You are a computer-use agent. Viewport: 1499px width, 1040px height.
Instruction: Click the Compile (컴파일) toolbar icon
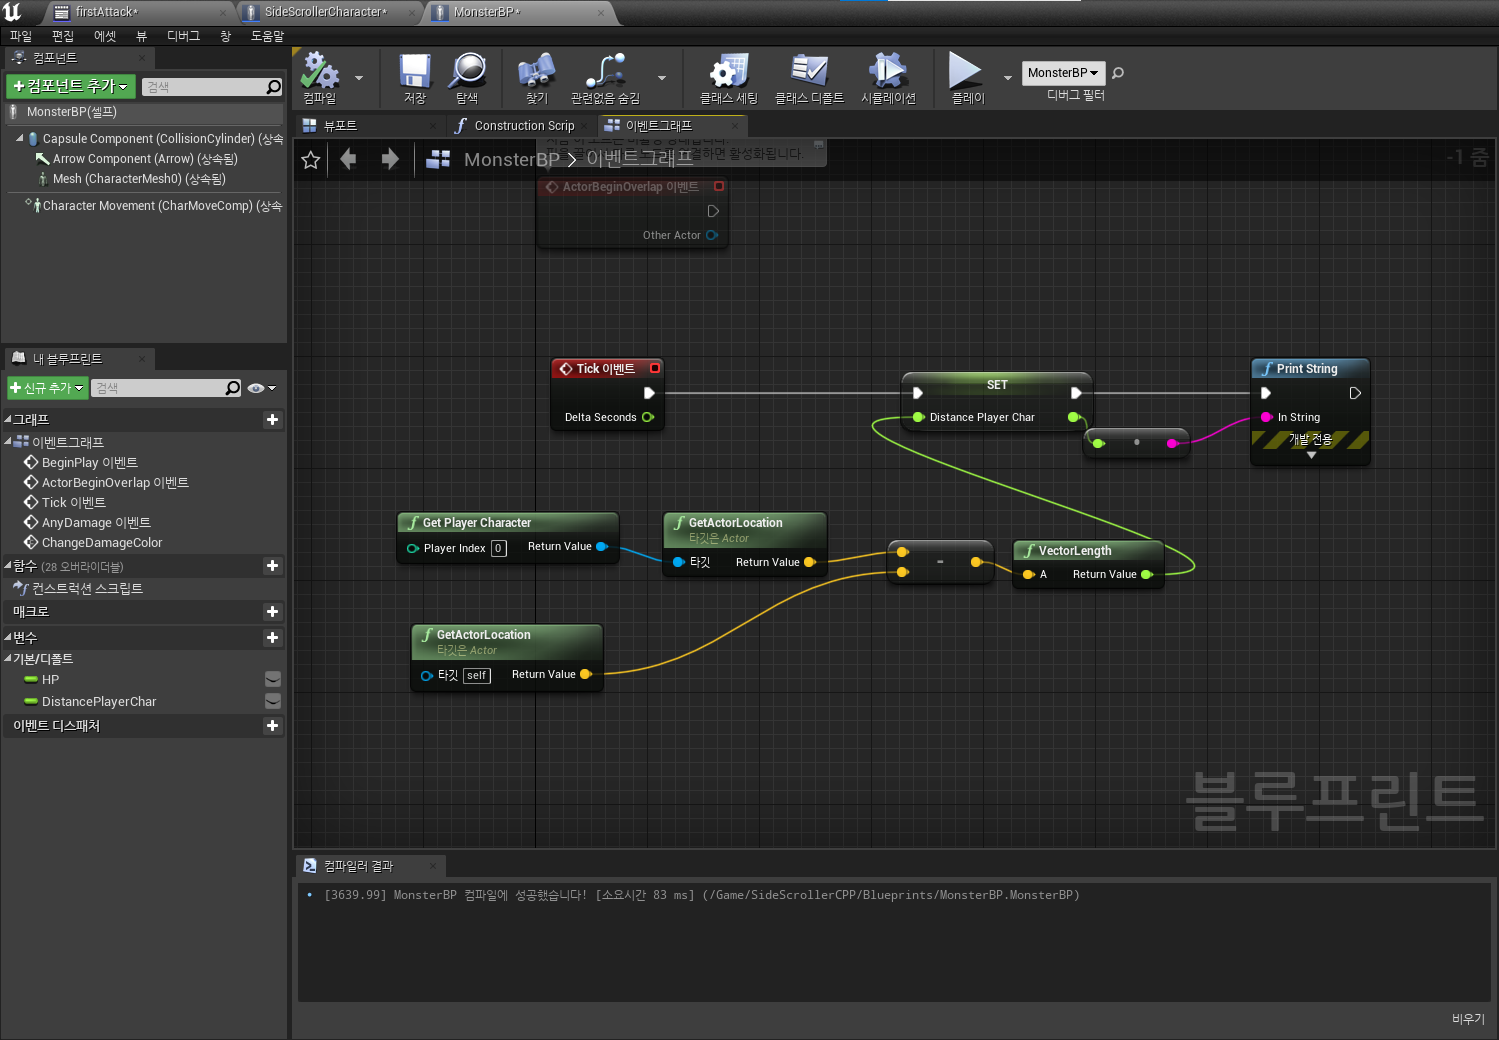point(320,72)
